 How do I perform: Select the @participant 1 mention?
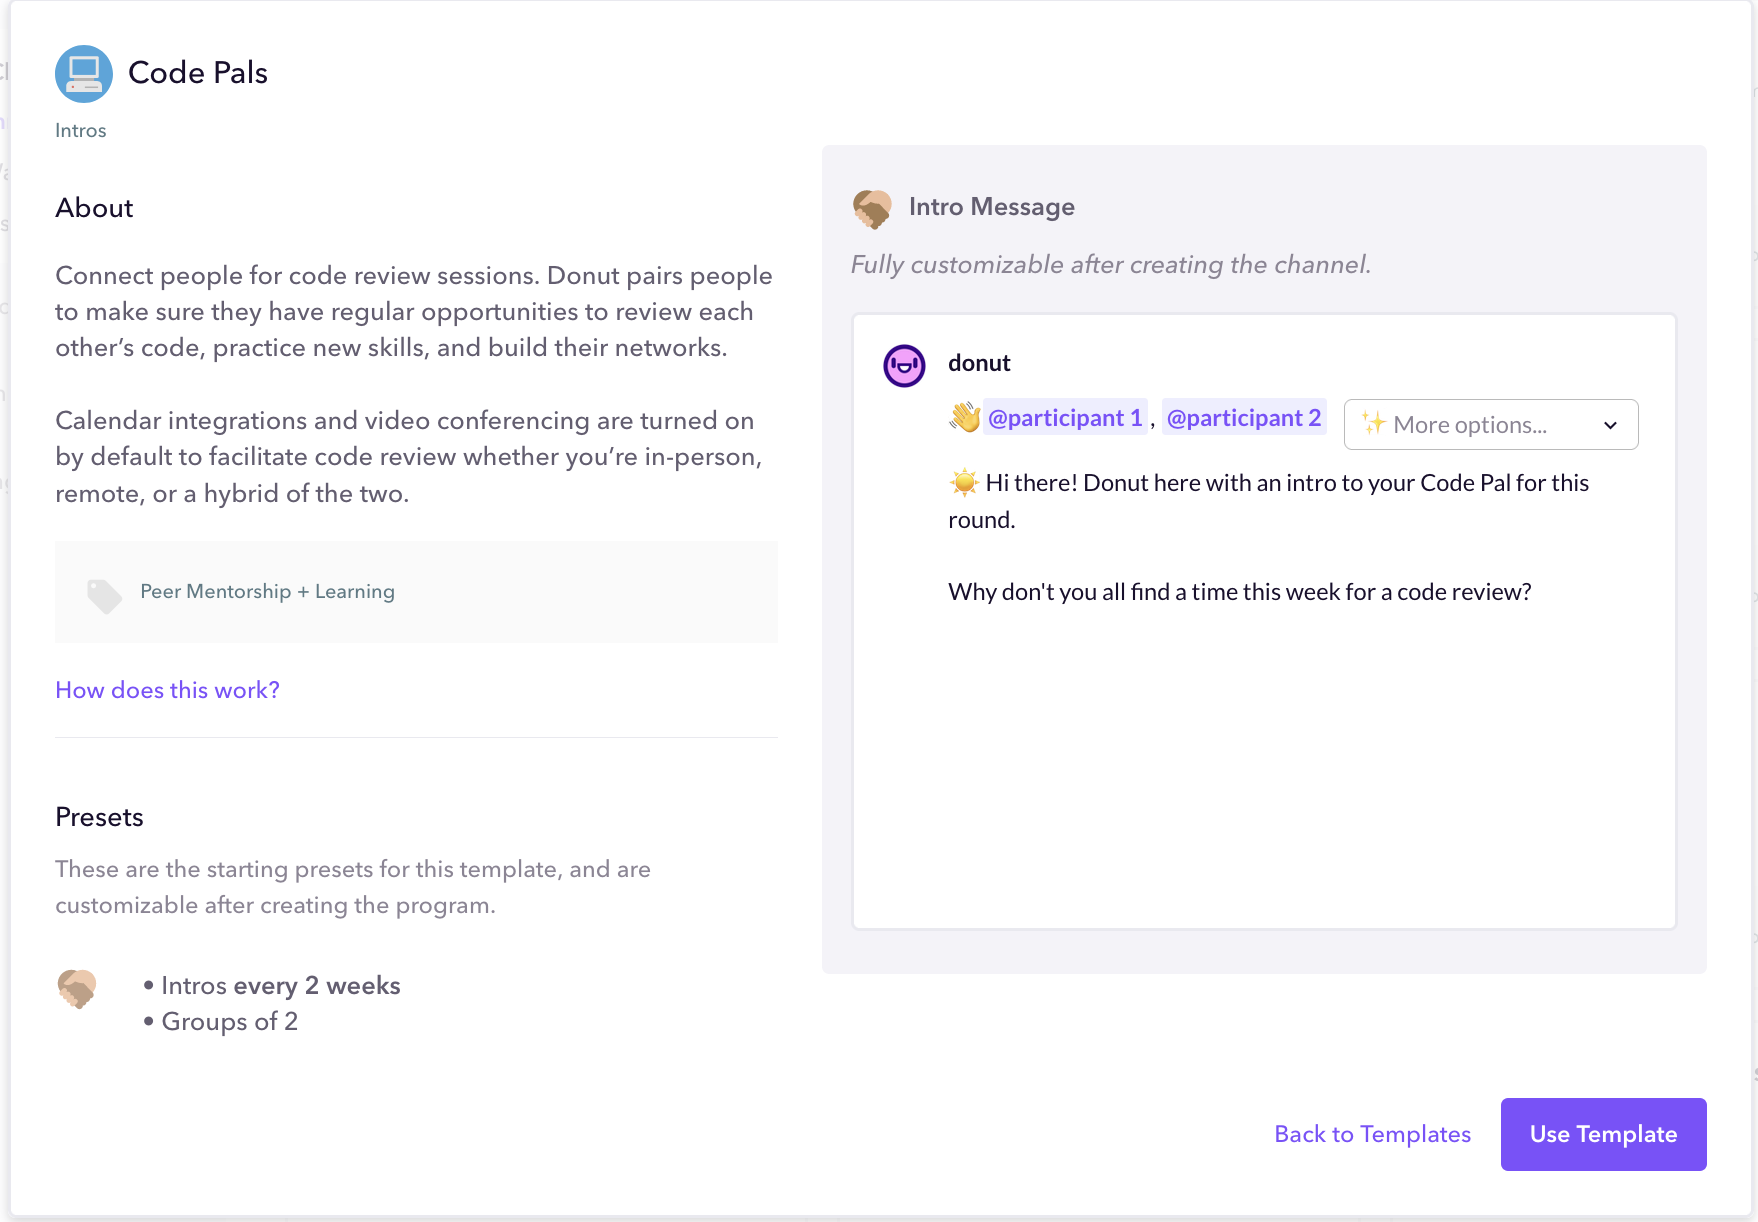(x=1065, y=418)
